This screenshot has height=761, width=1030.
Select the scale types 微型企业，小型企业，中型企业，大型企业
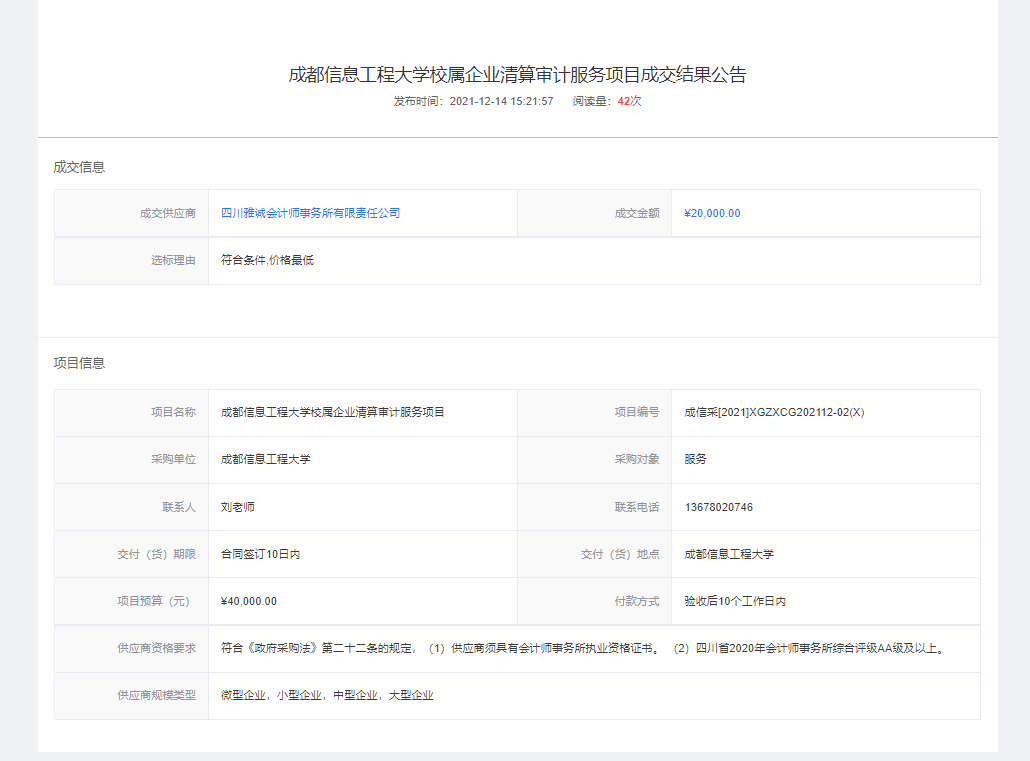coord(327,695)
